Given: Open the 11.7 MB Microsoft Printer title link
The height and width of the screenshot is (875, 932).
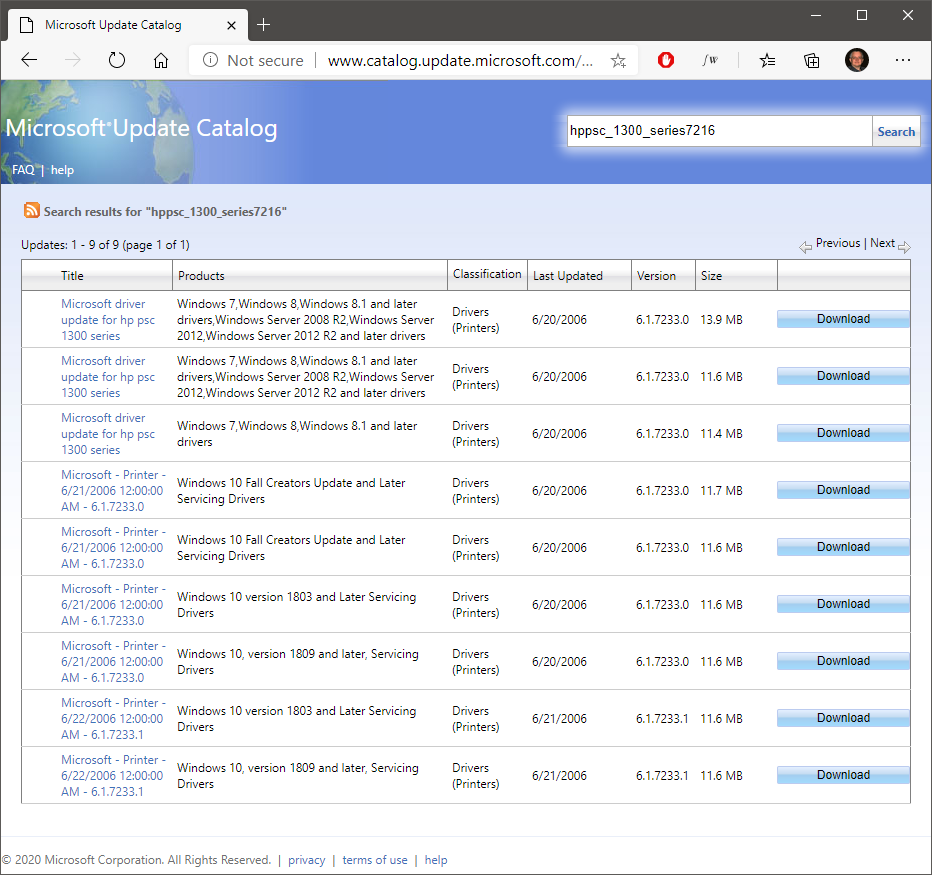Looking at the screenshot, I should pyautogui.click(x=113, y=491).
